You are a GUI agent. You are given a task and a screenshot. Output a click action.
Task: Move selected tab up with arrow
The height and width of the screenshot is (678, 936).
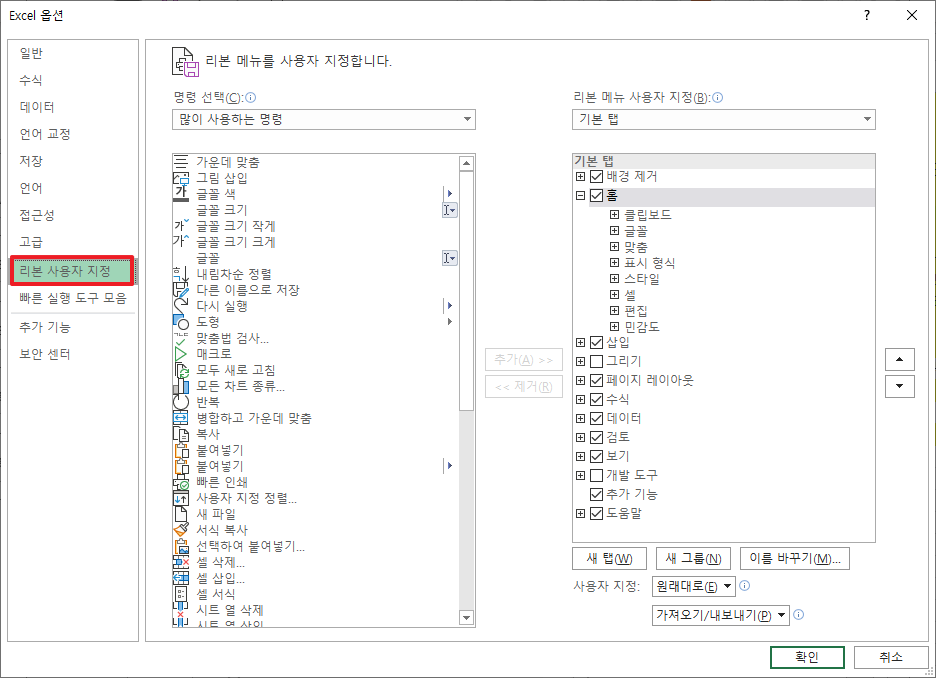900,359
